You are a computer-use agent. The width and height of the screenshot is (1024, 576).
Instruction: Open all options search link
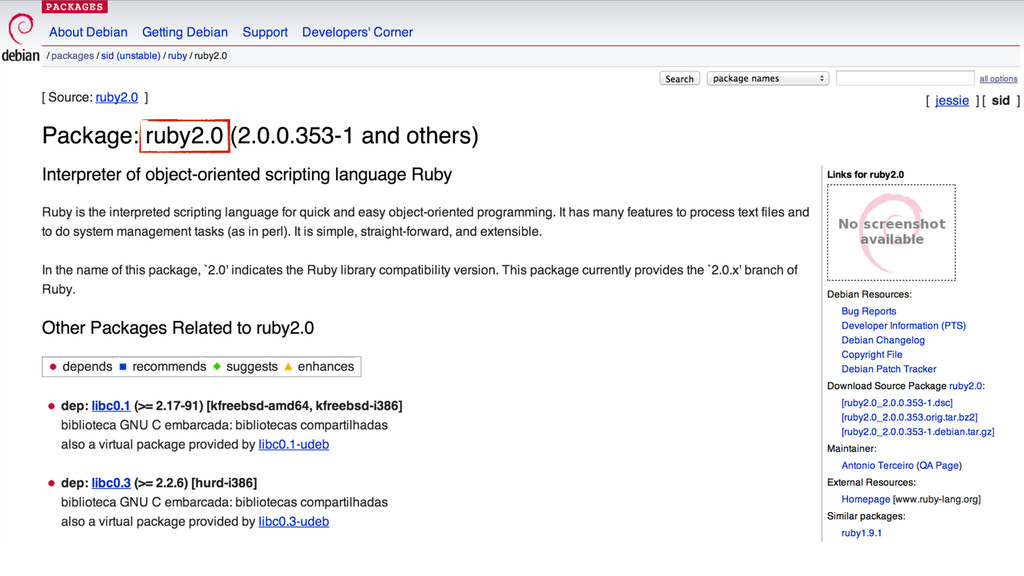pyautogui.click(x=998, y=79)
